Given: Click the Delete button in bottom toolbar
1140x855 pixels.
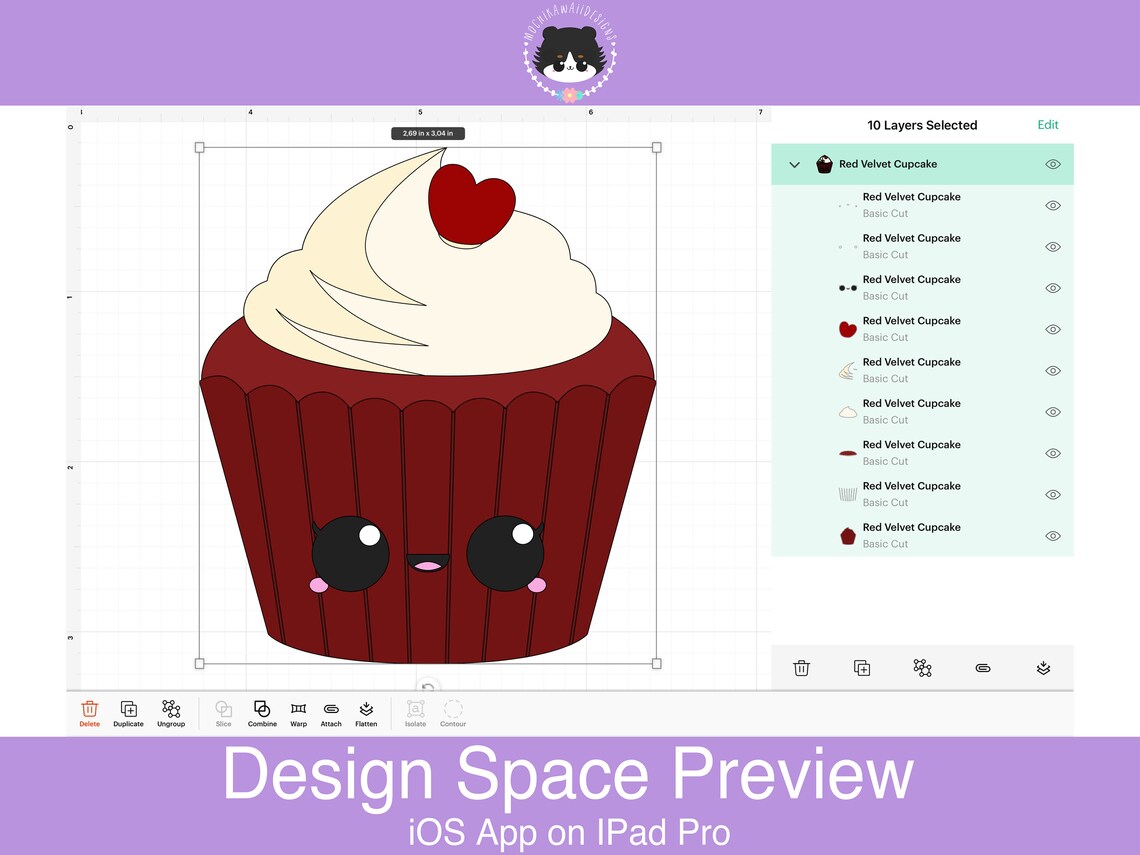Looking at the screenshot, I should pos(89,712).
